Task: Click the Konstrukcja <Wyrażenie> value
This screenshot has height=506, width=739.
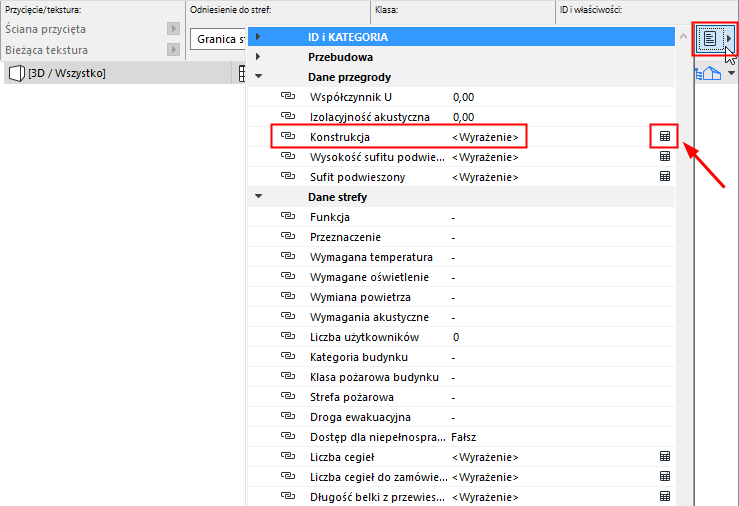Action: (x=485, y=137)
